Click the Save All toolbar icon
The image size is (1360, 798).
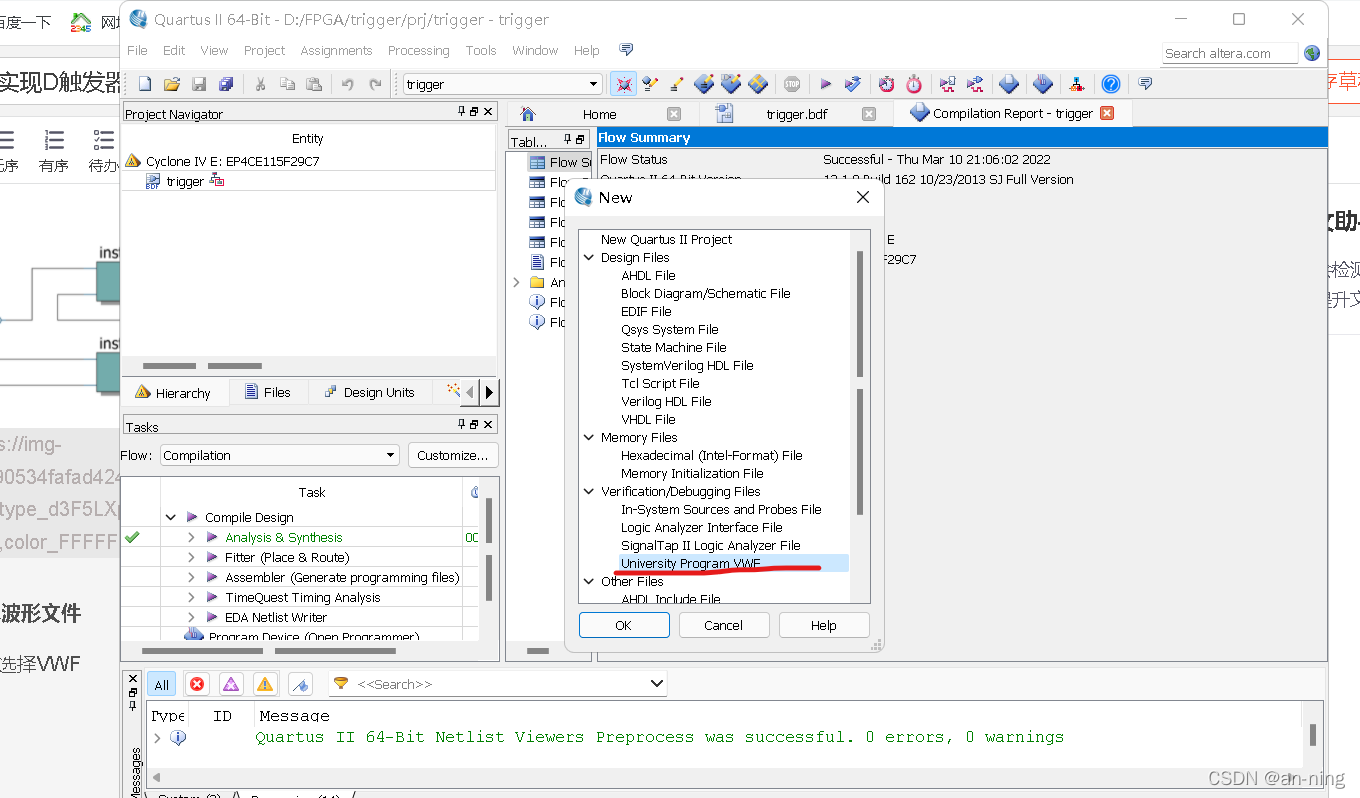pos(226,84)
